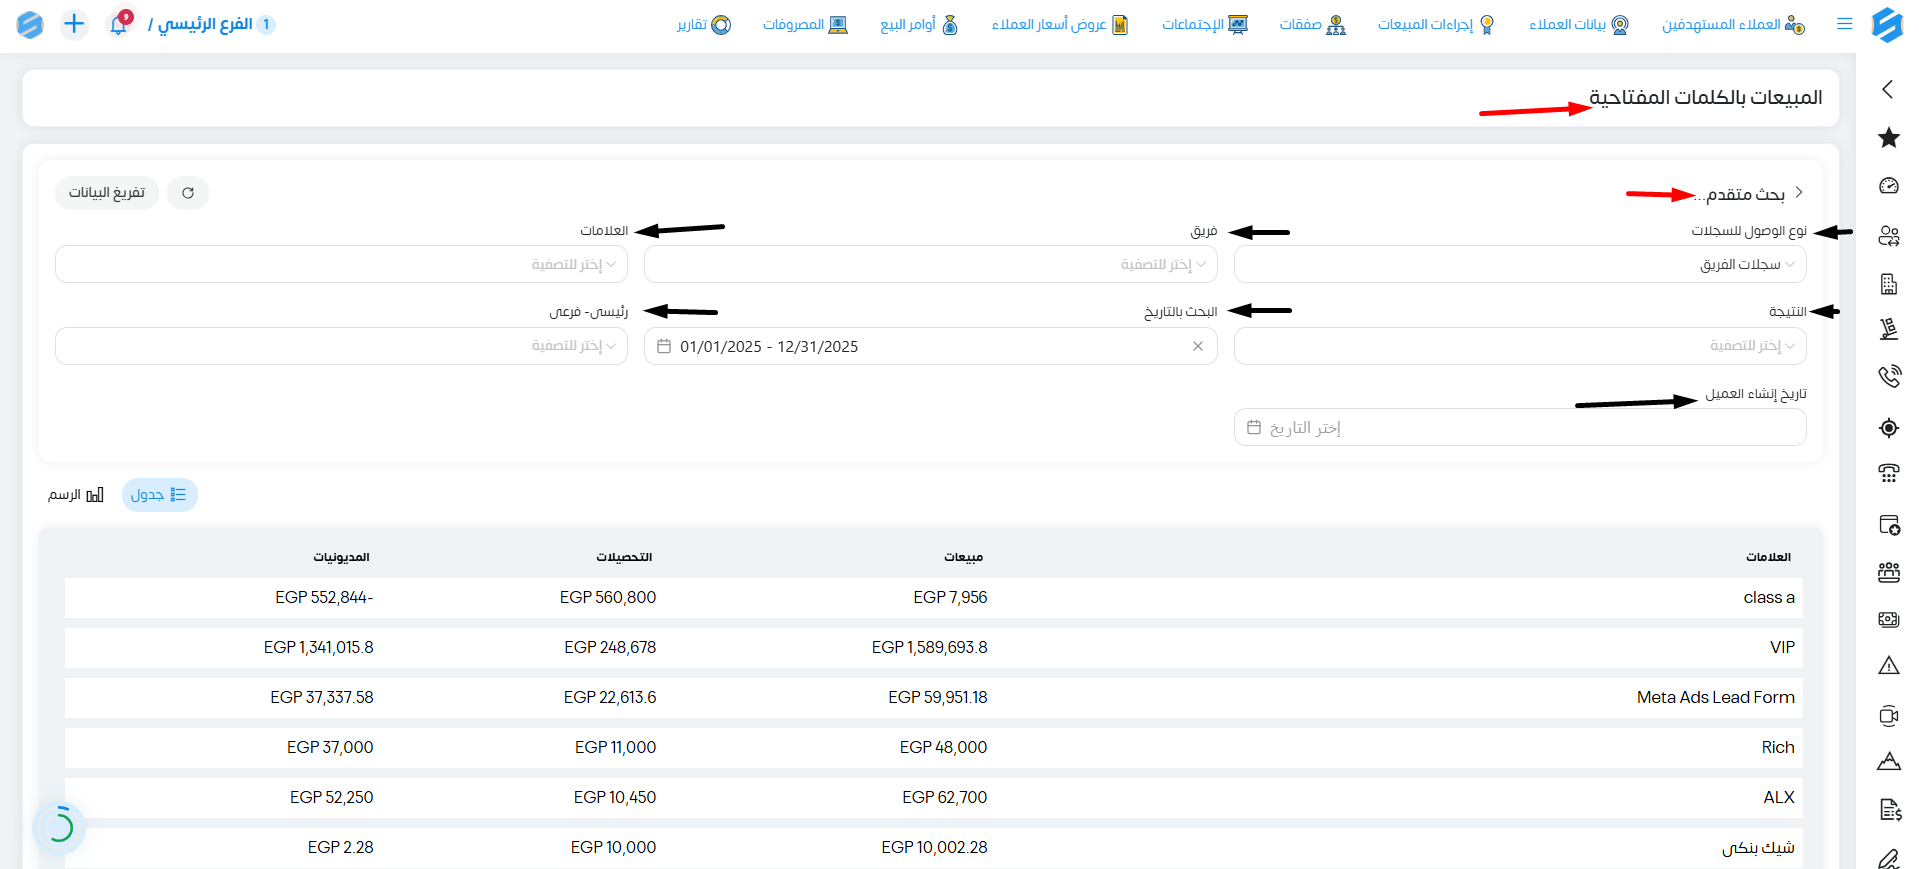Open the تقارير reports menu
Viewport: 1919px width, 869px height.
coord(704,24)
